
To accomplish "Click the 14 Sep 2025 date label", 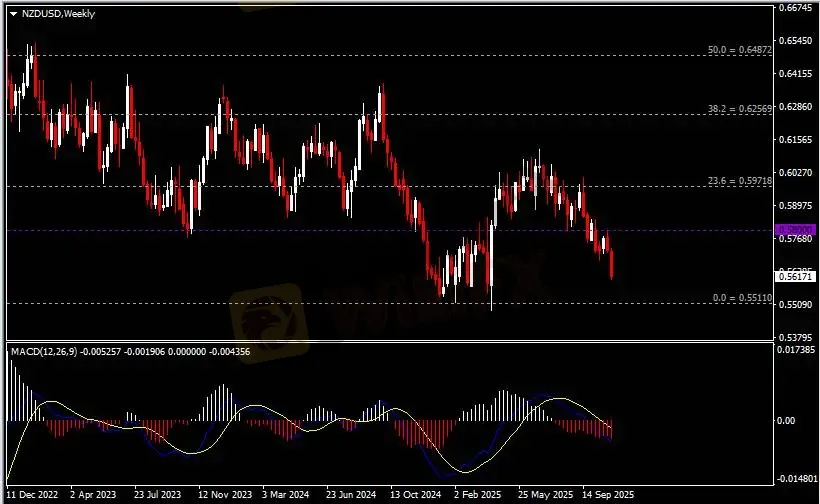I will point(606,494).
